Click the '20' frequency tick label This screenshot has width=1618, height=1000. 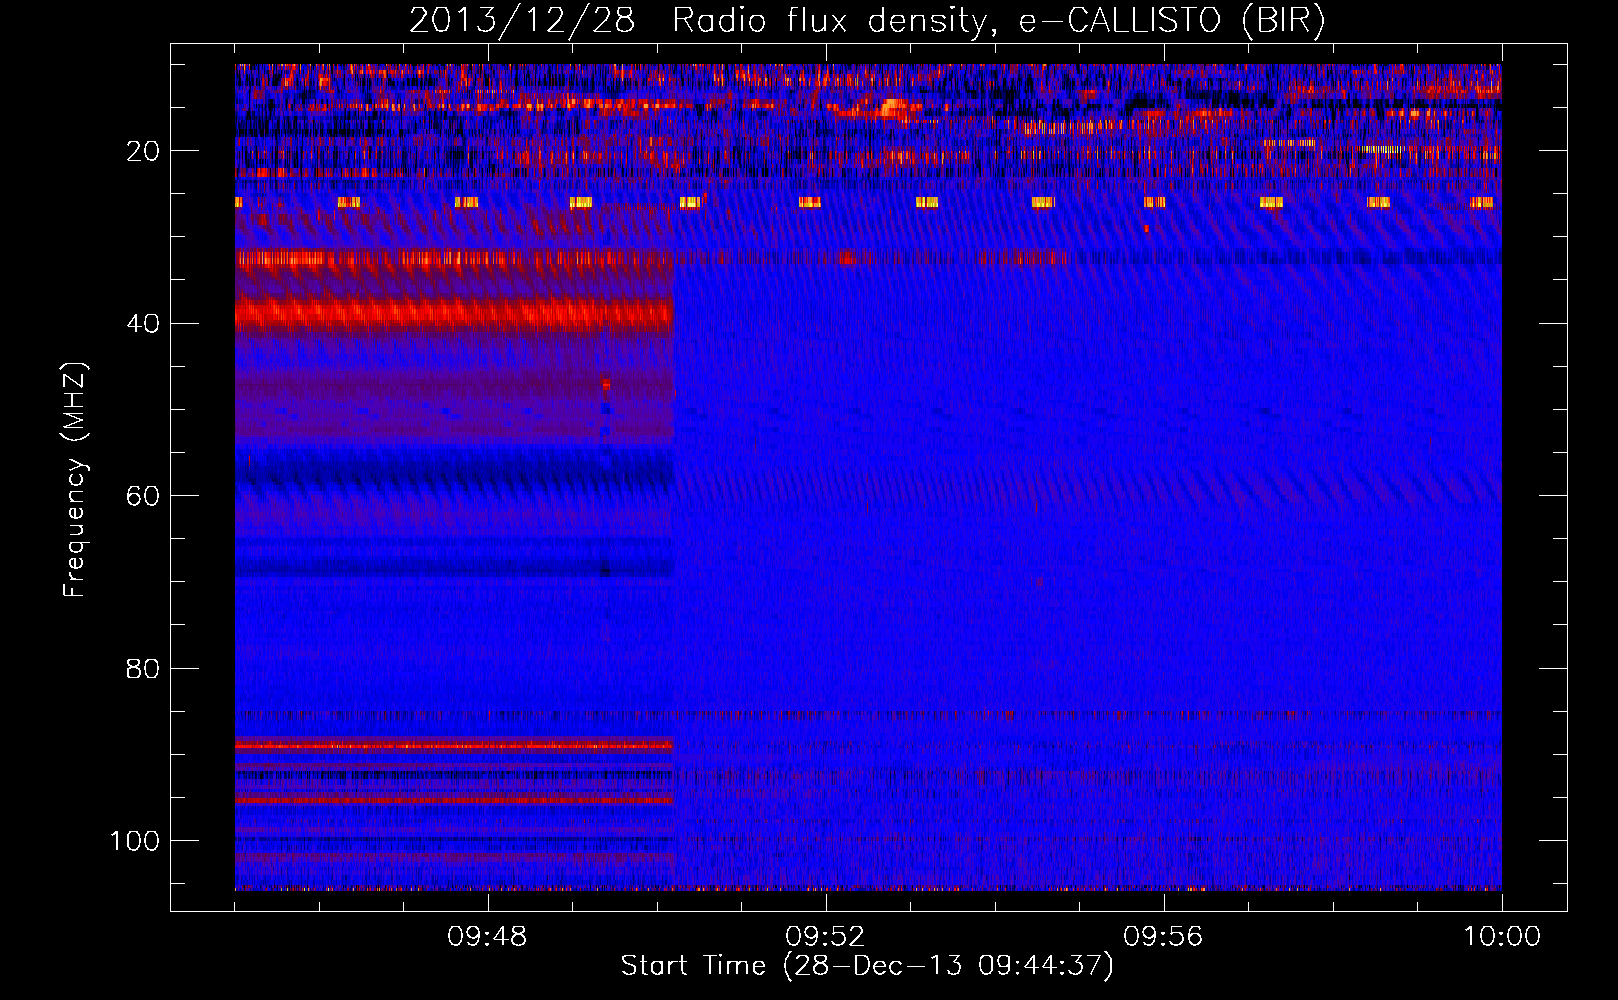click(143, 151)
